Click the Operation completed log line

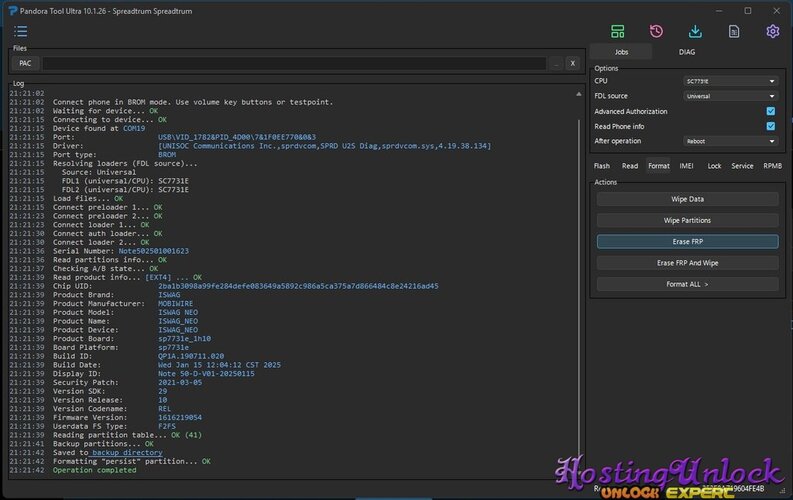pyautogui.click(x=94, y=470)
